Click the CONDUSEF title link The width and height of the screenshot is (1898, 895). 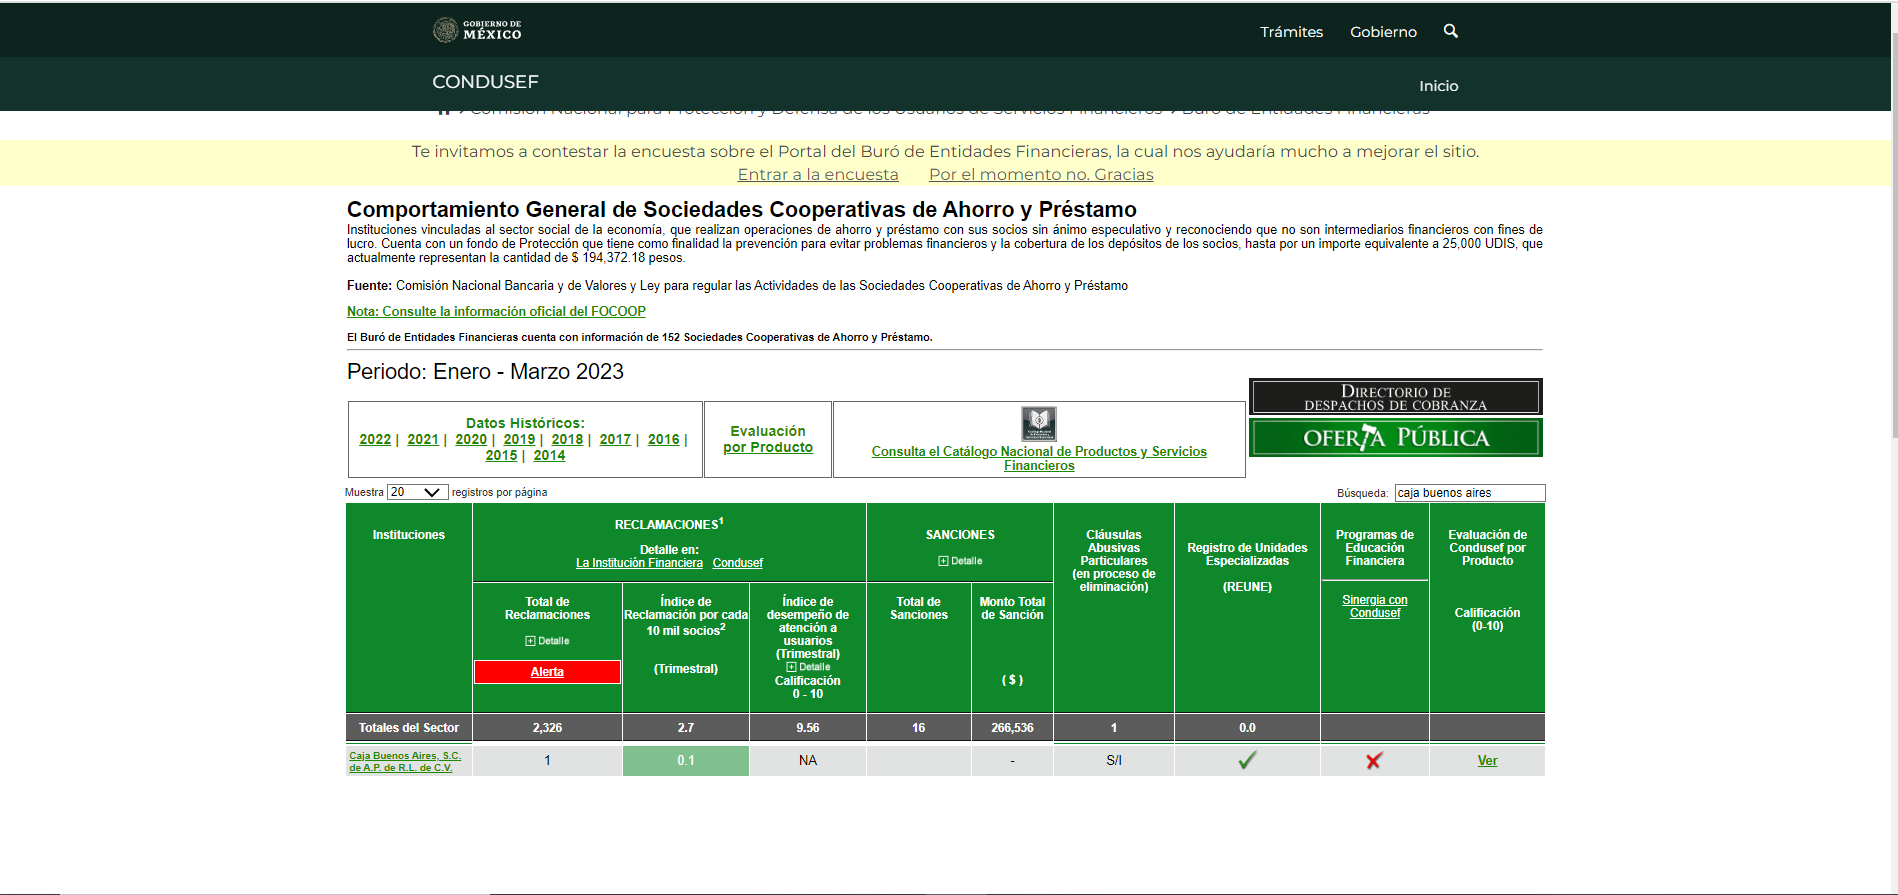coord(485,82)
